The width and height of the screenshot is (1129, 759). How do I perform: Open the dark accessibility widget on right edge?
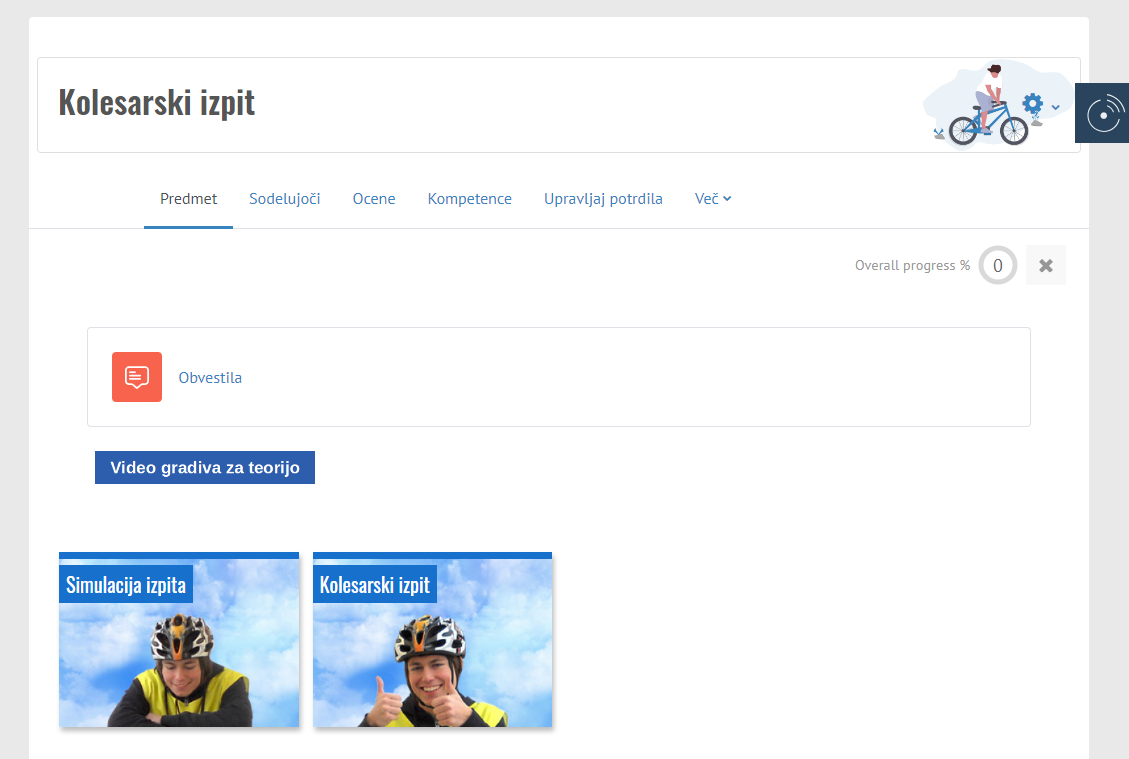point(1102,114)
